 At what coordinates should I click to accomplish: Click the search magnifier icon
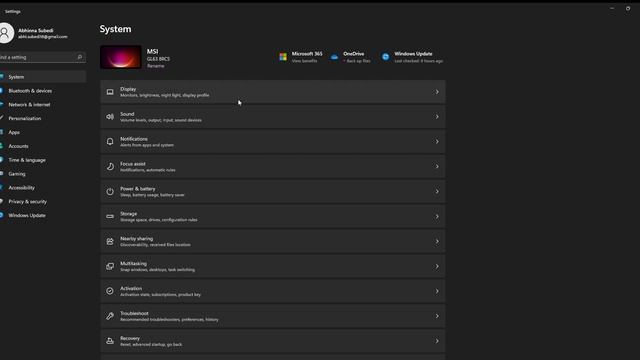click(80, 57)
